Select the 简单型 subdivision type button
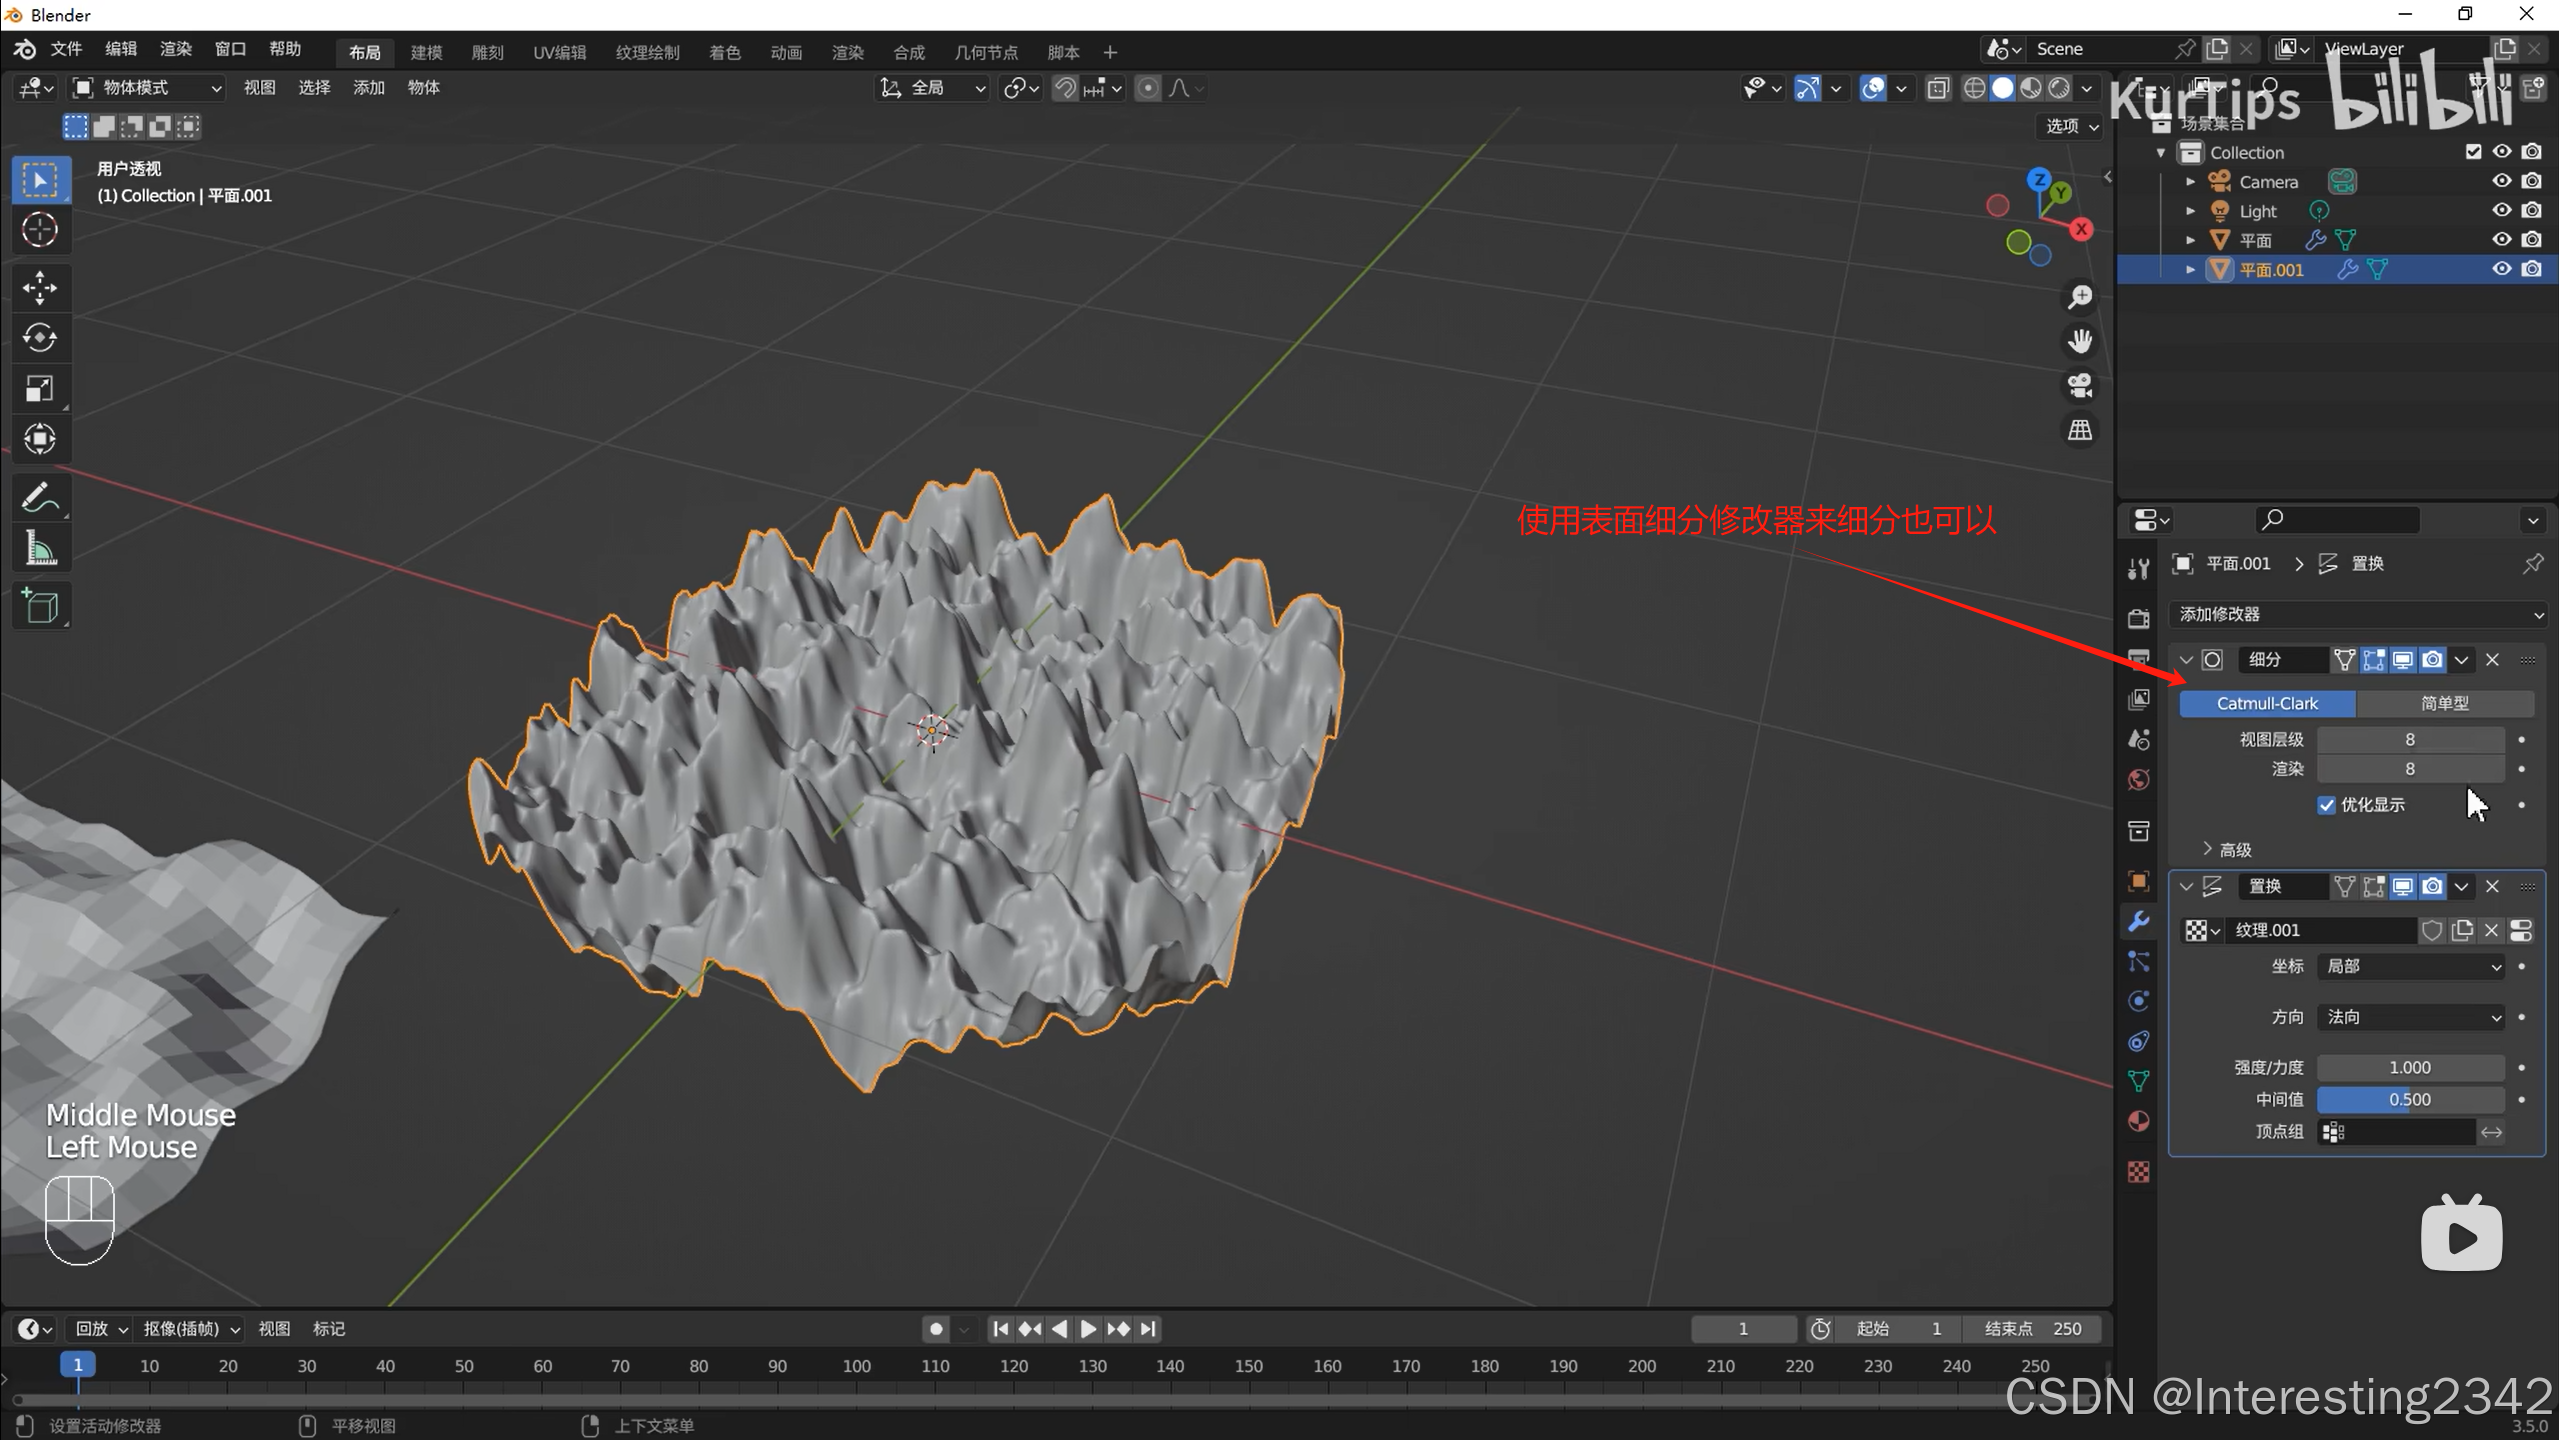Image resolution: width=2559 pixels, height=1440 pixels. pos(2444,703)
